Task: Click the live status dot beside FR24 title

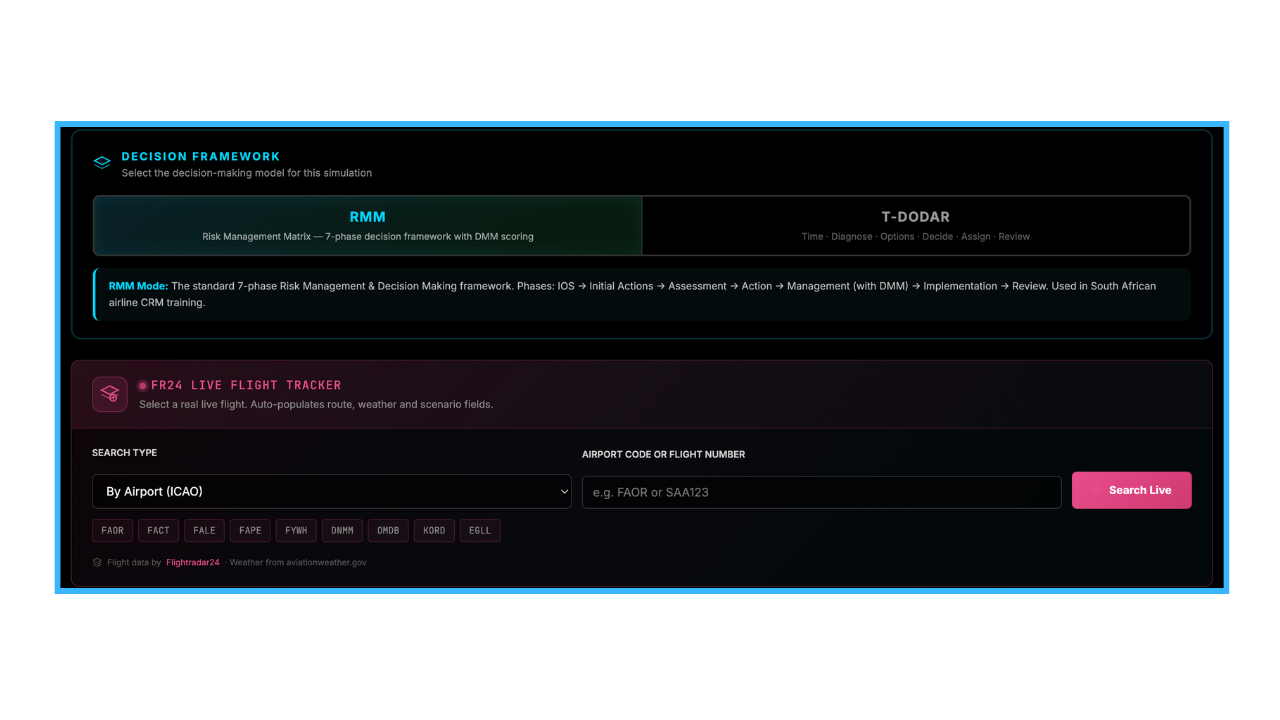Action: [141, 384]
